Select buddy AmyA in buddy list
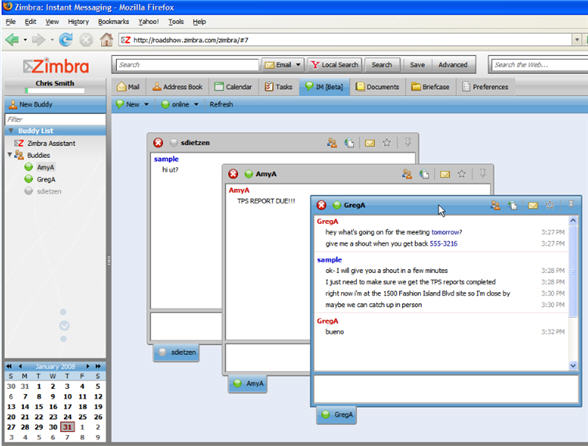The width and height of the screenshot is (588, 446). point(39,167)
